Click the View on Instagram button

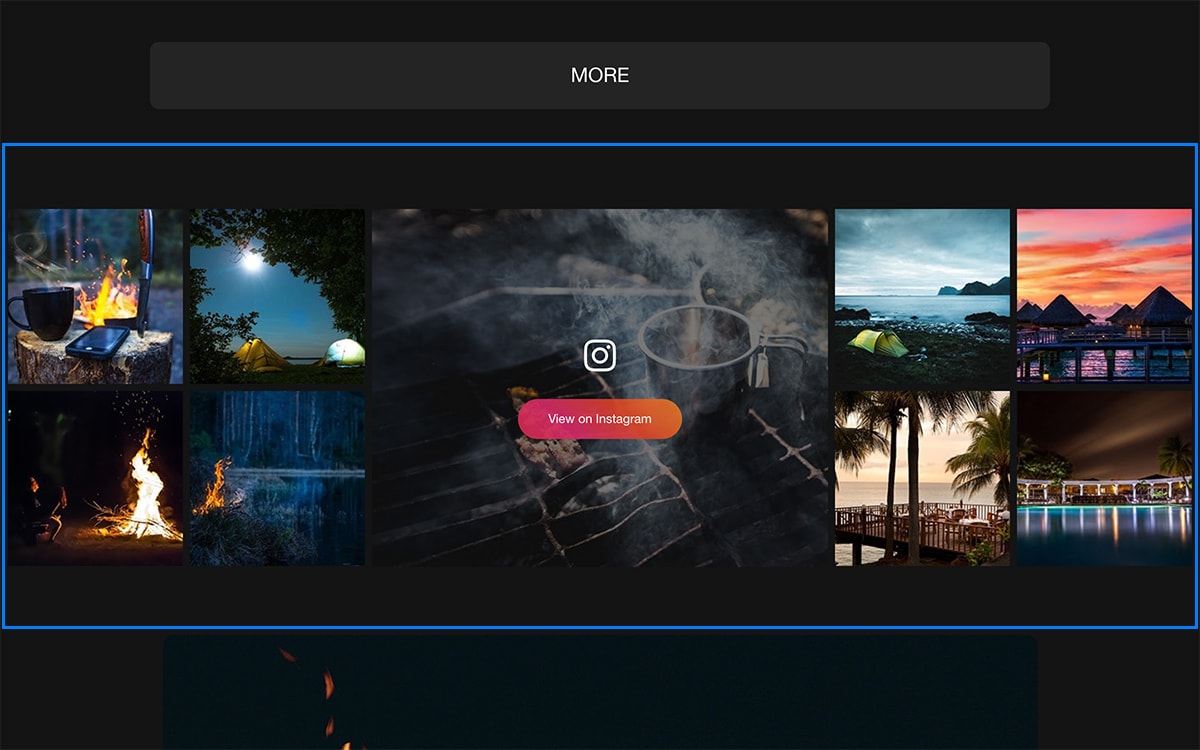click(600, 419)
